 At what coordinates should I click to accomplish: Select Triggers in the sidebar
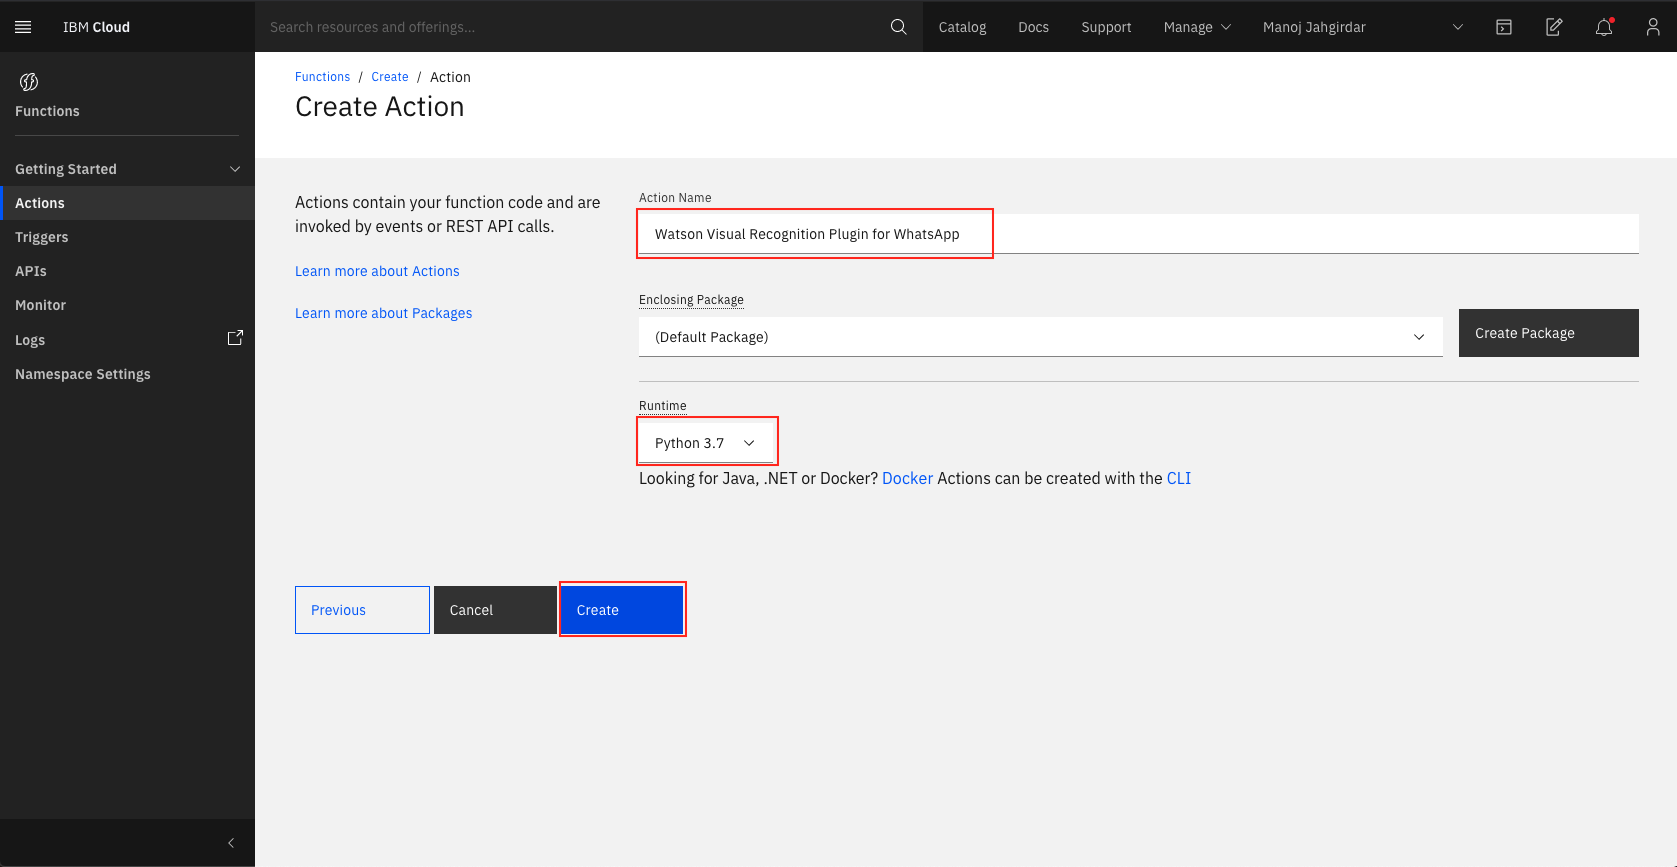click(127, 237)
